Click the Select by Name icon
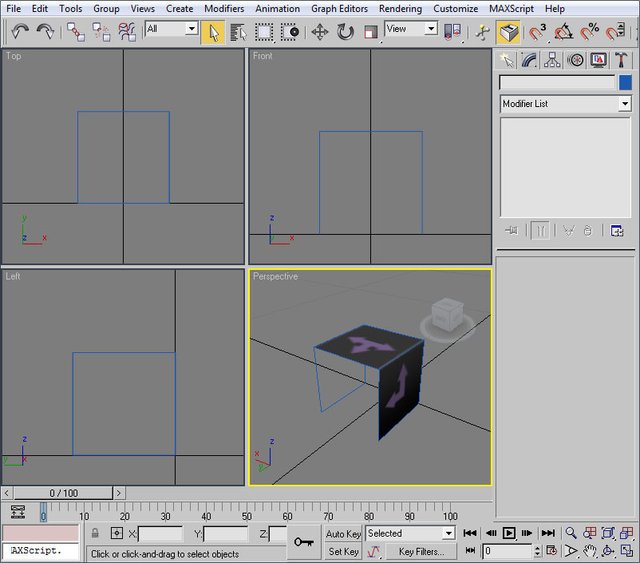This screenshot has width=640, height=563. 238,31
